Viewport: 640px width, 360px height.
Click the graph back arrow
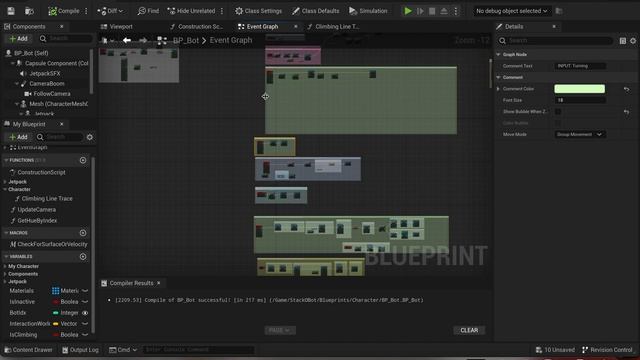click(x=127, y=40)
